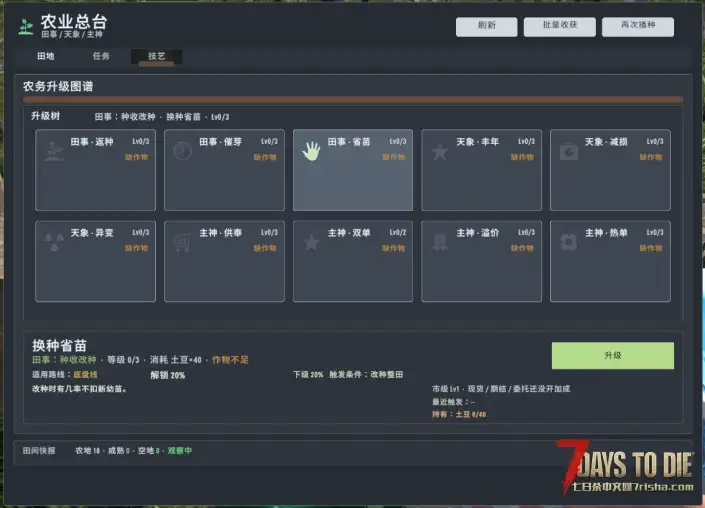Click the radiation icon on the 天象·异变 card

(54, 242)
